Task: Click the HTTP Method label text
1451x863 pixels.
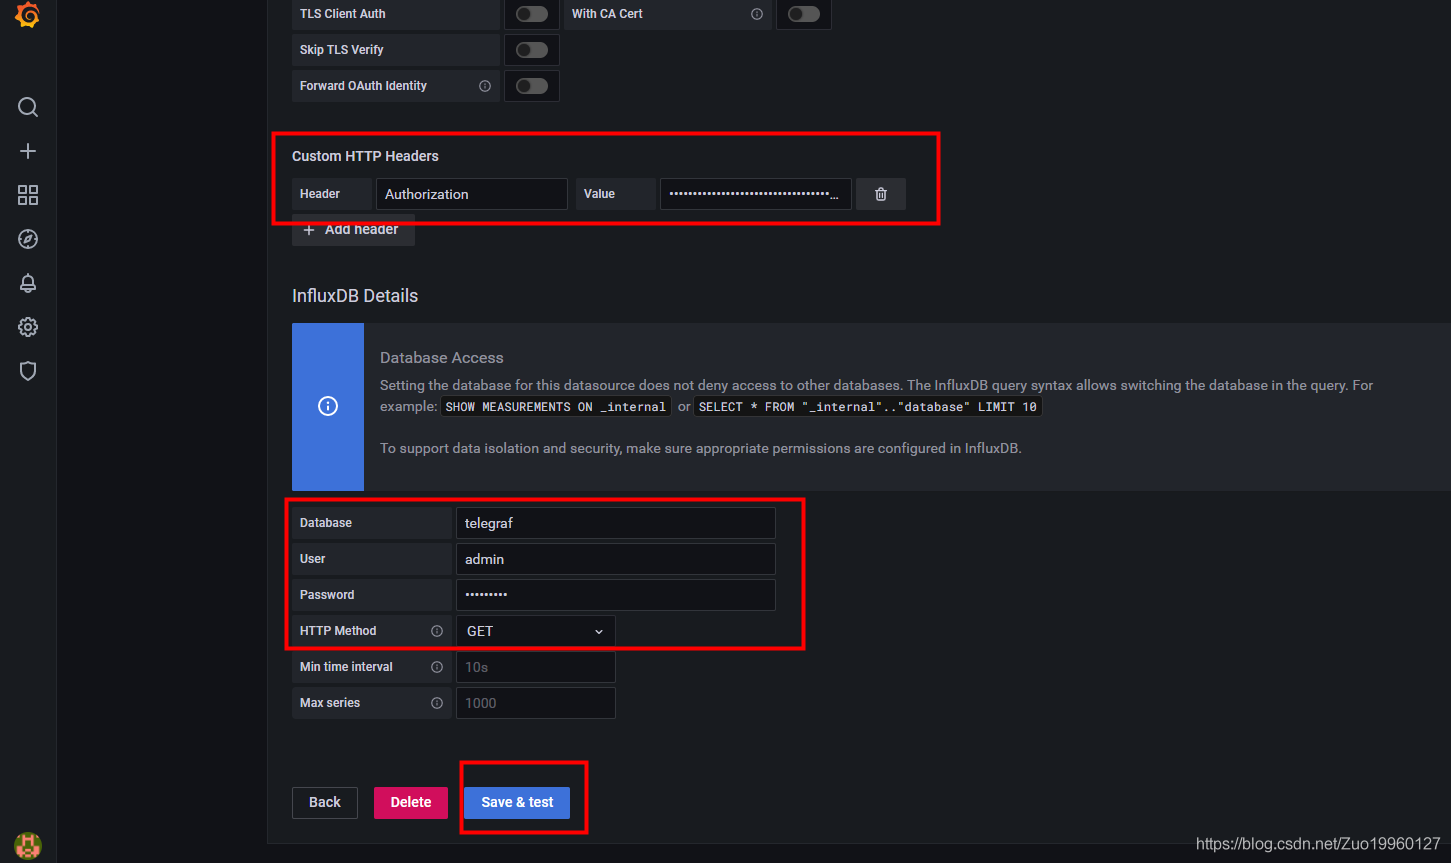Action: point(338,631)
